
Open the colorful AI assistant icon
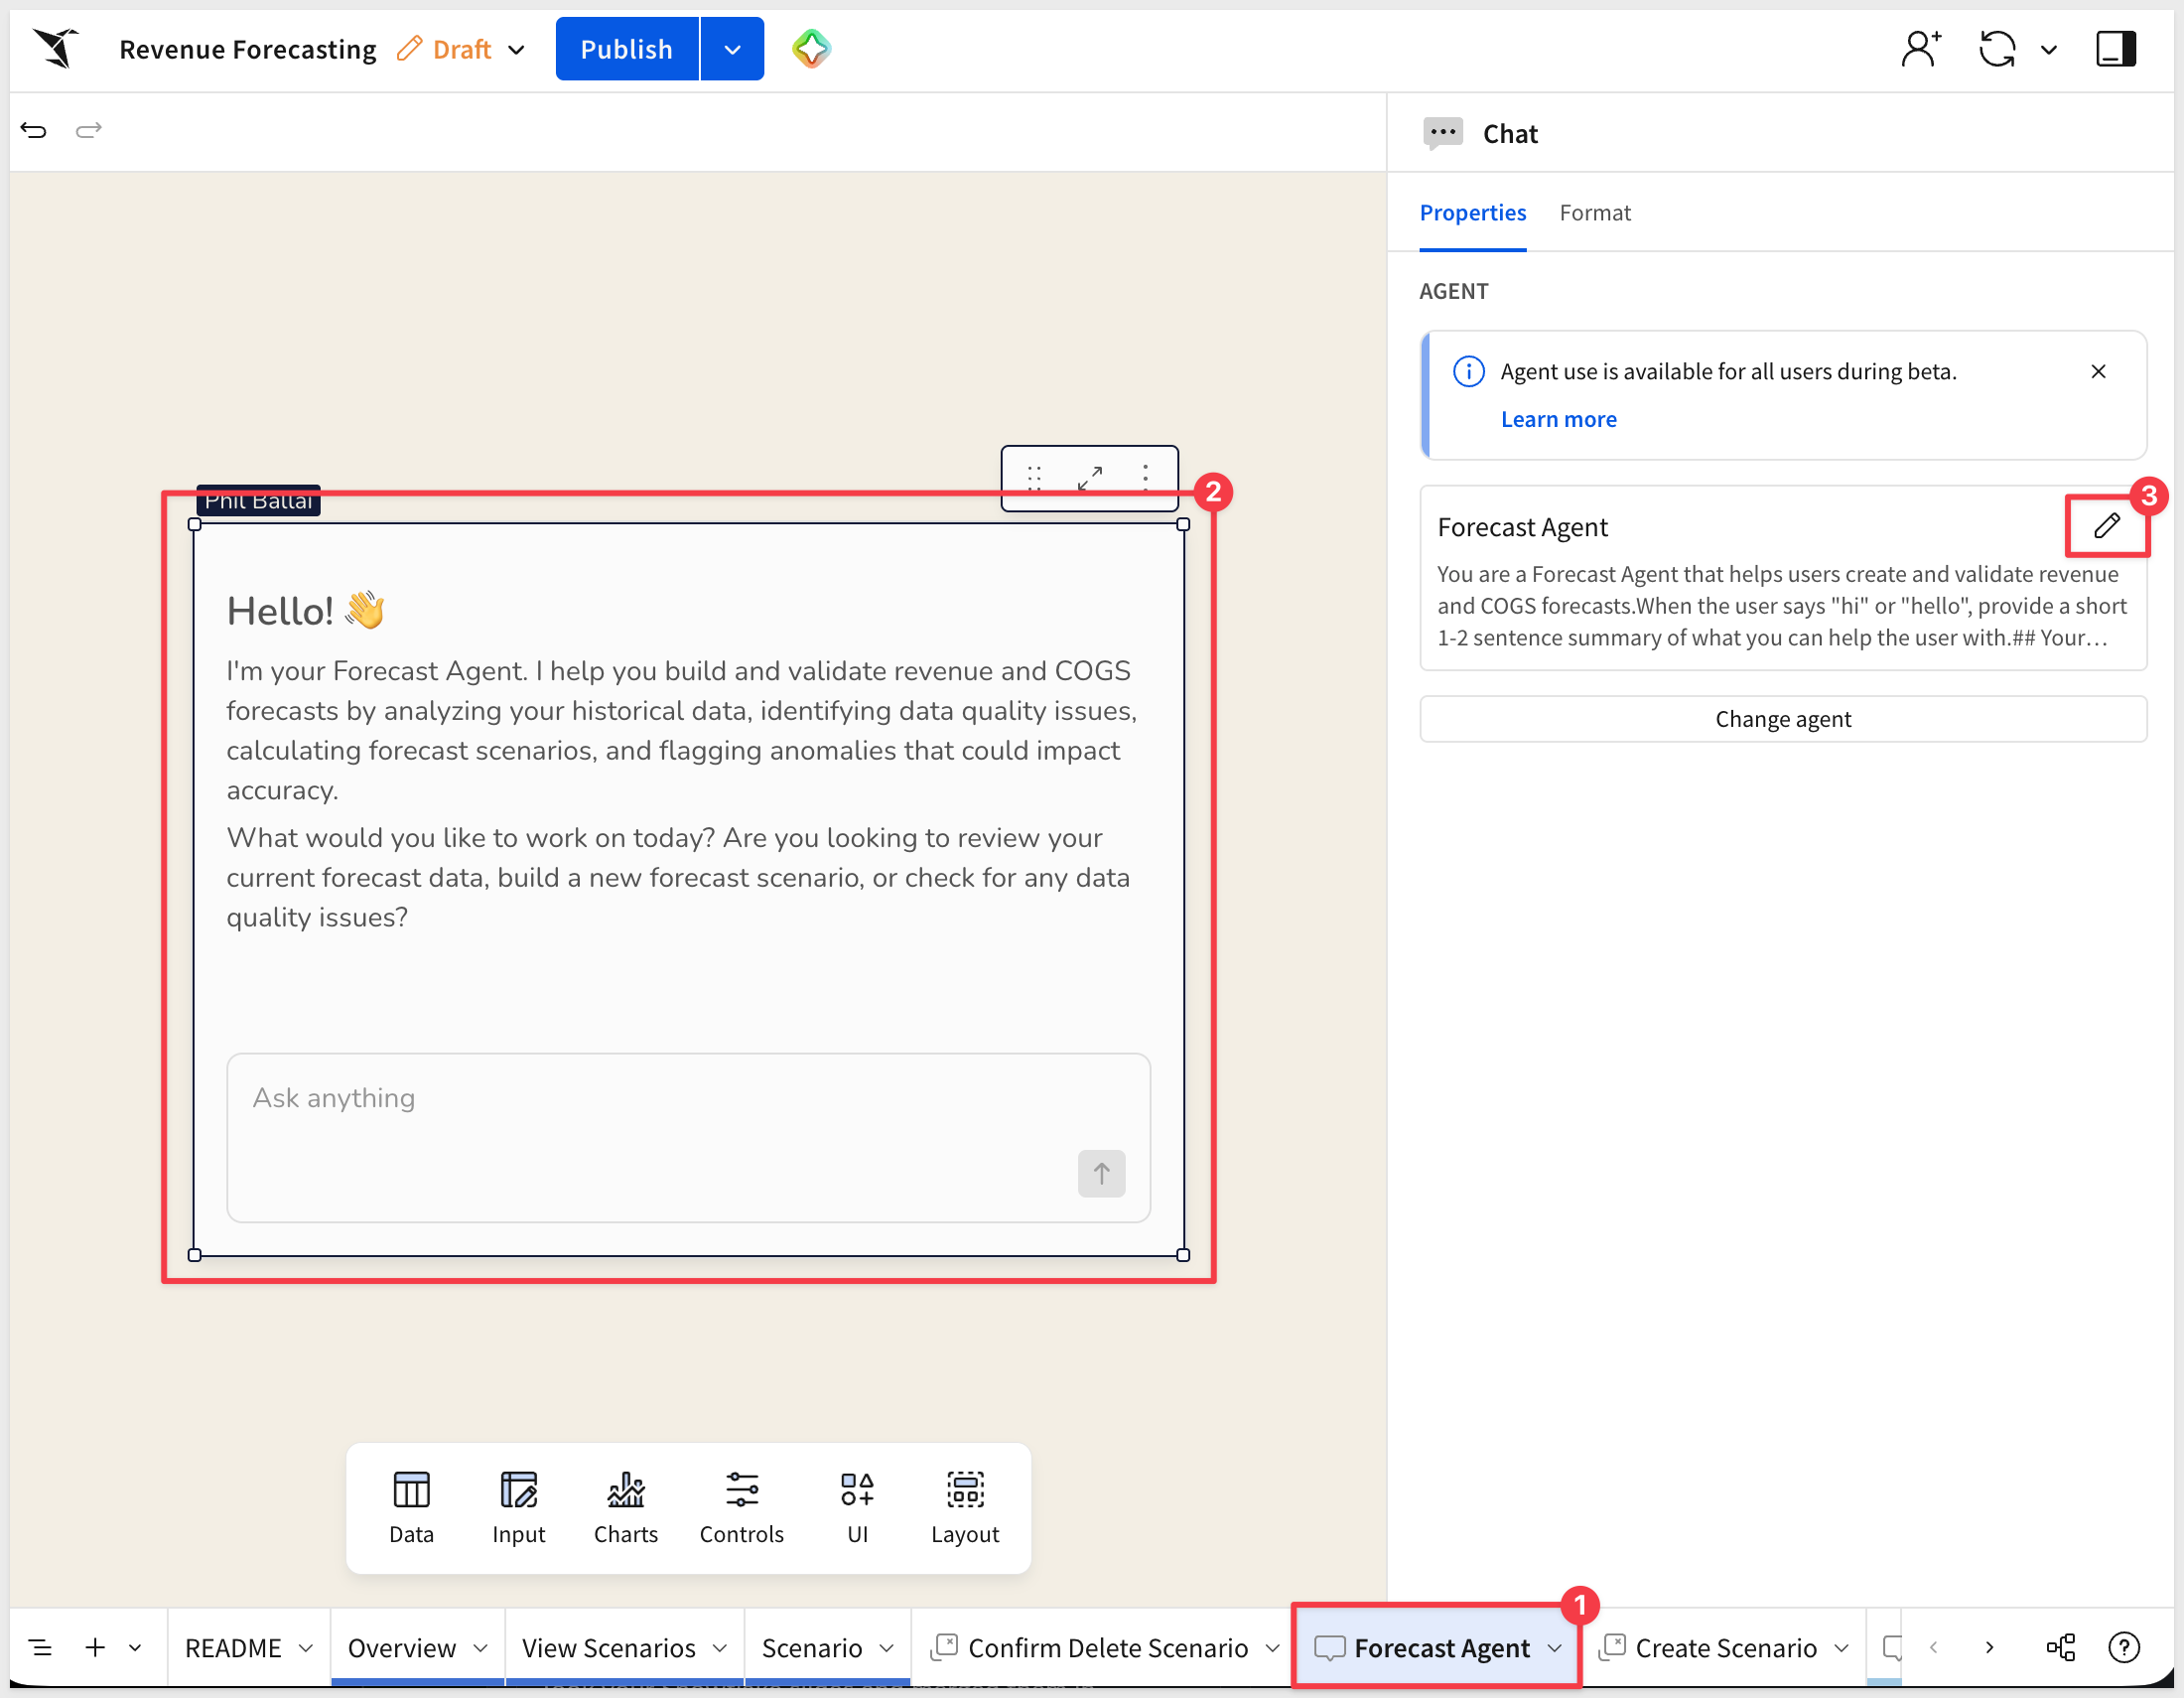[811, 48]
